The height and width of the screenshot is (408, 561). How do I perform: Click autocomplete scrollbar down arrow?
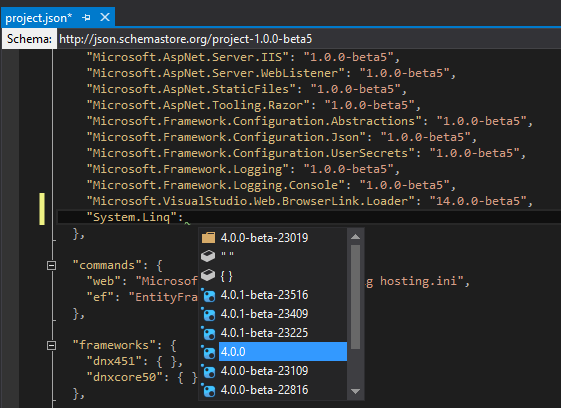click(x=355, y=391)
